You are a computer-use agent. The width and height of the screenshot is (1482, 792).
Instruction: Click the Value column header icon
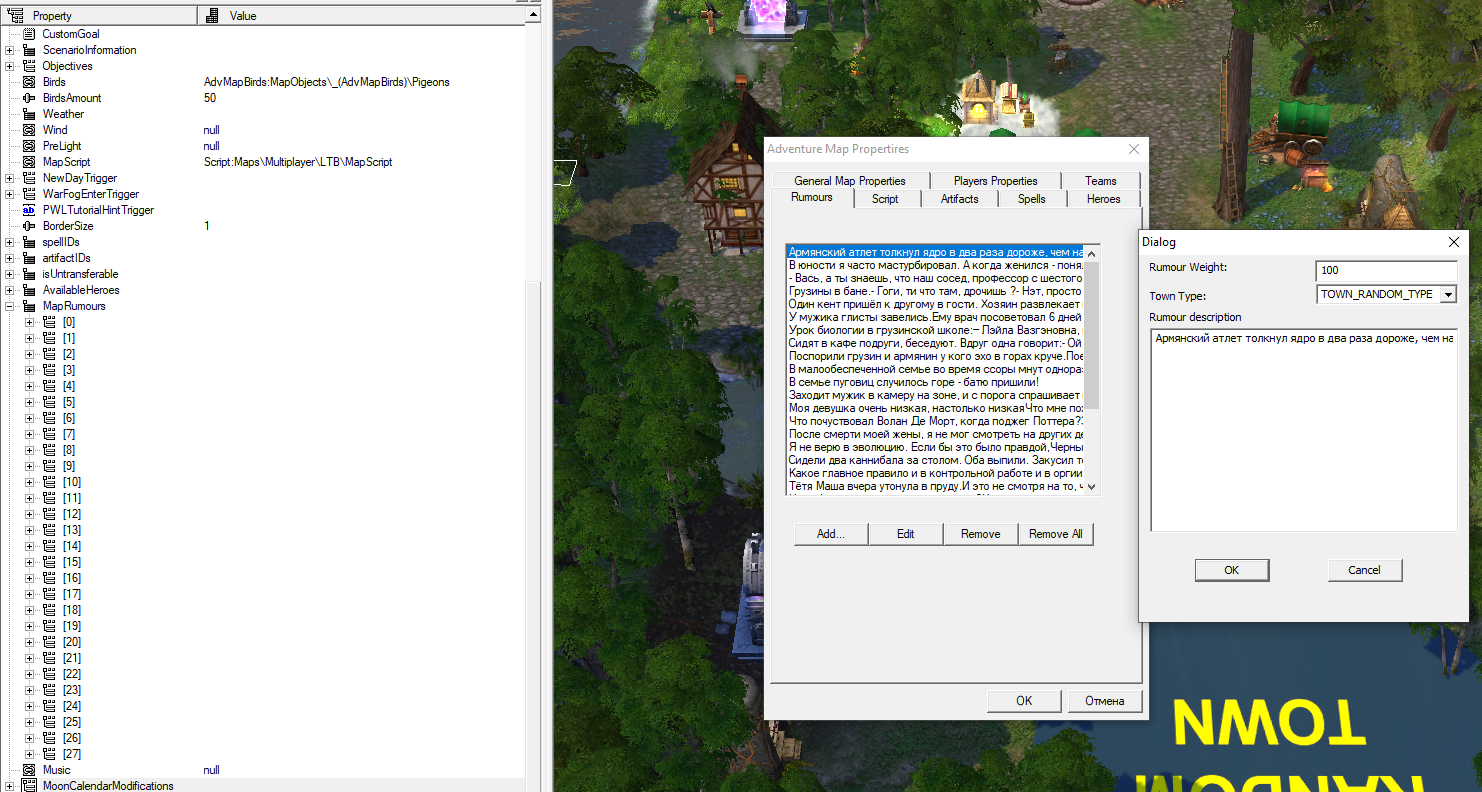212,16
